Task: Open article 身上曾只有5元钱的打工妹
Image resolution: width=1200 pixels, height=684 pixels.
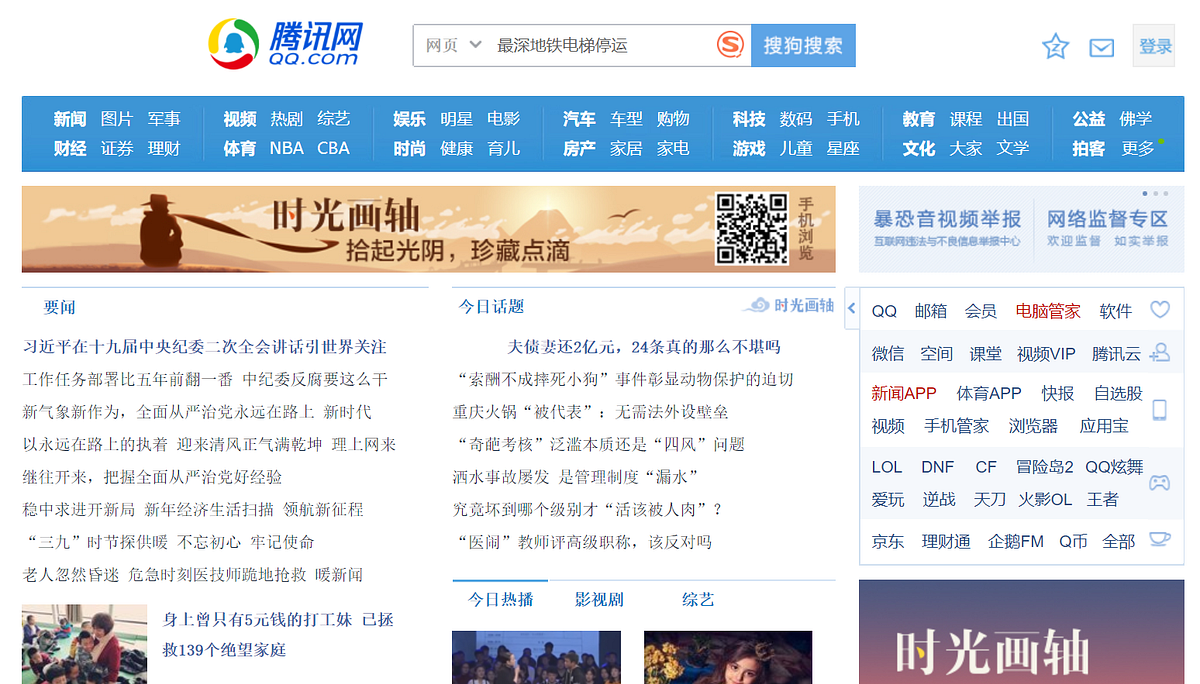Action: tap(278, 635)
